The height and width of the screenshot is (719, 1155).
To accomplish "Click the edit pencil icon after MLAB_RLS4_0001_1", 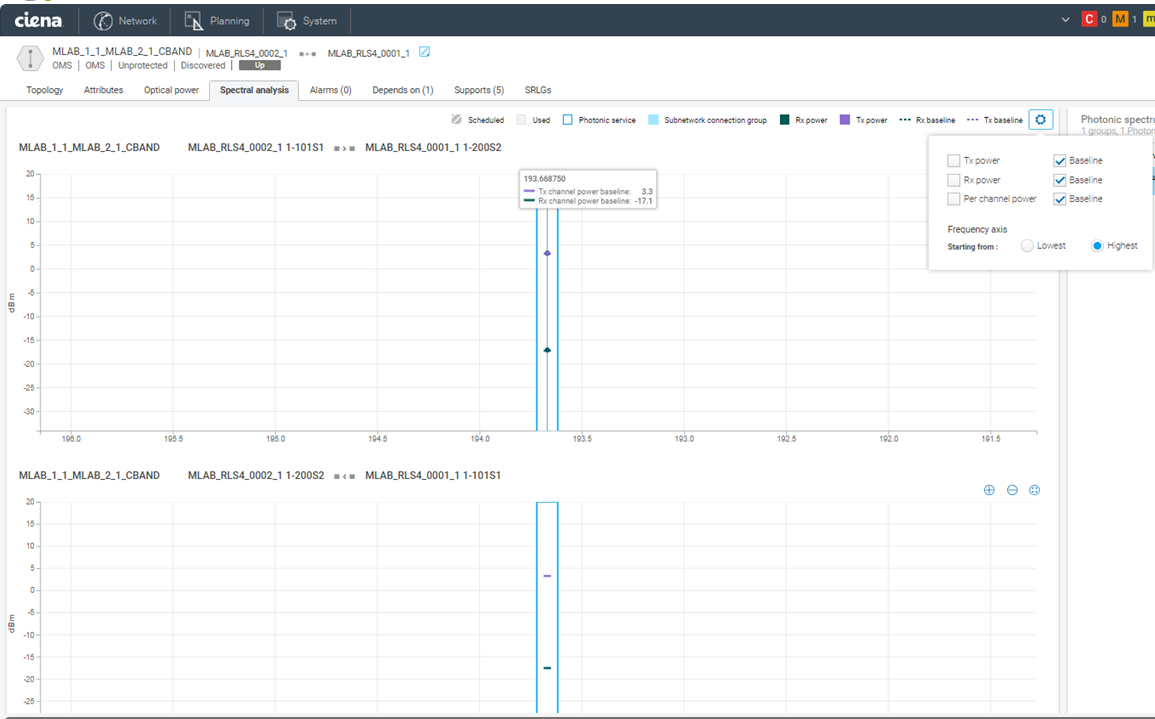I will coord(424,52).
